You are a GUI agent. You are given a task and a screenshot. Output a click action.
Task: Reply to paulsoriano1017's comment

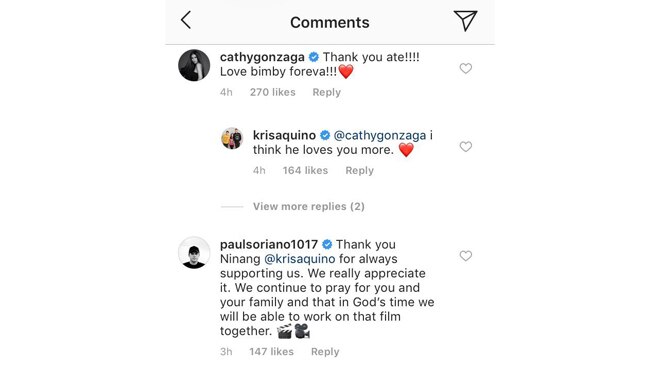tap(325, 352)
